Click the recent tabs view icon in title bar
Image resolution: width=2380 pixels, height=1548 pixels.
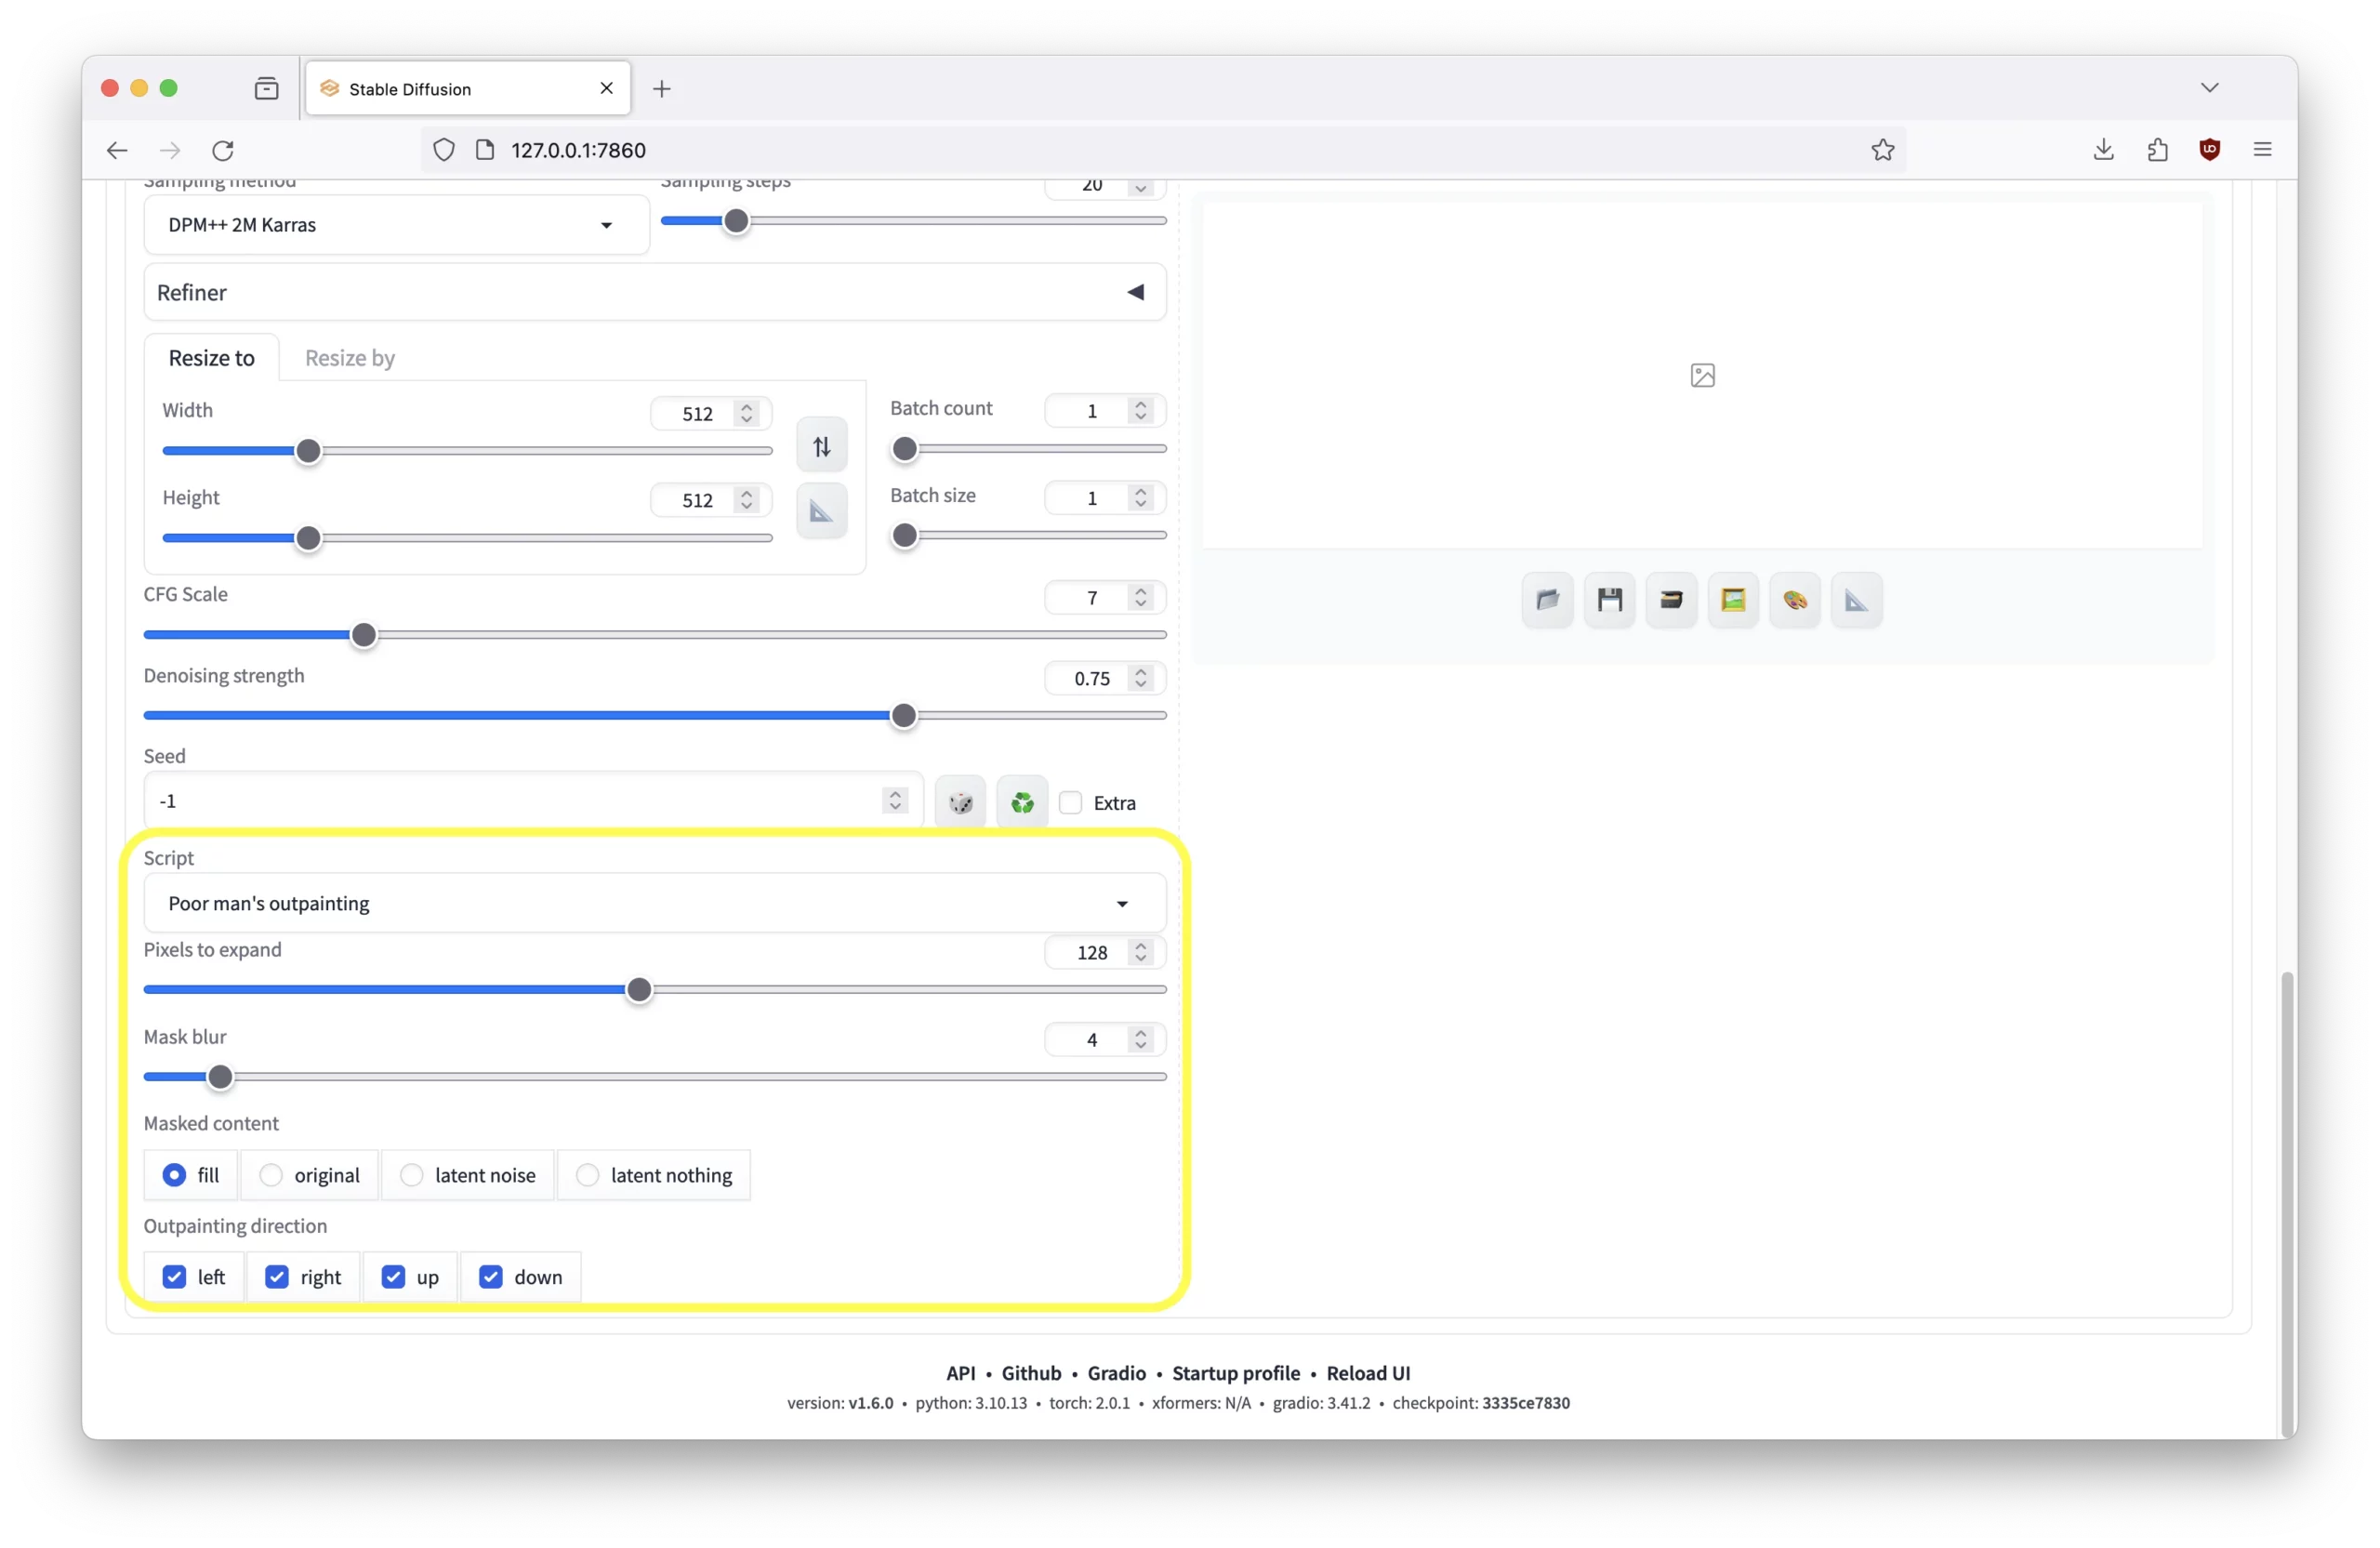point(267,89)
